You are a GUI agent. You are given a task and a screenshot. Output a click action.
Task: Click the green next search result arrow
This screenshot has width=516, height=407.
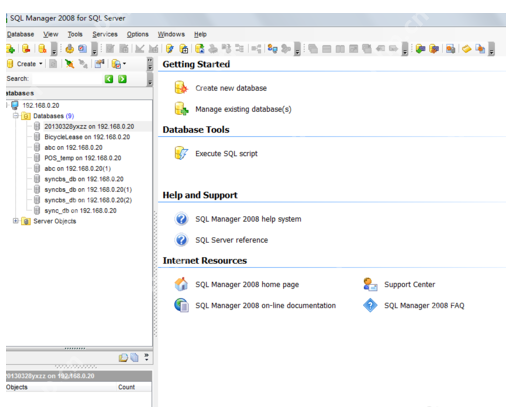[x=122, y=79]
